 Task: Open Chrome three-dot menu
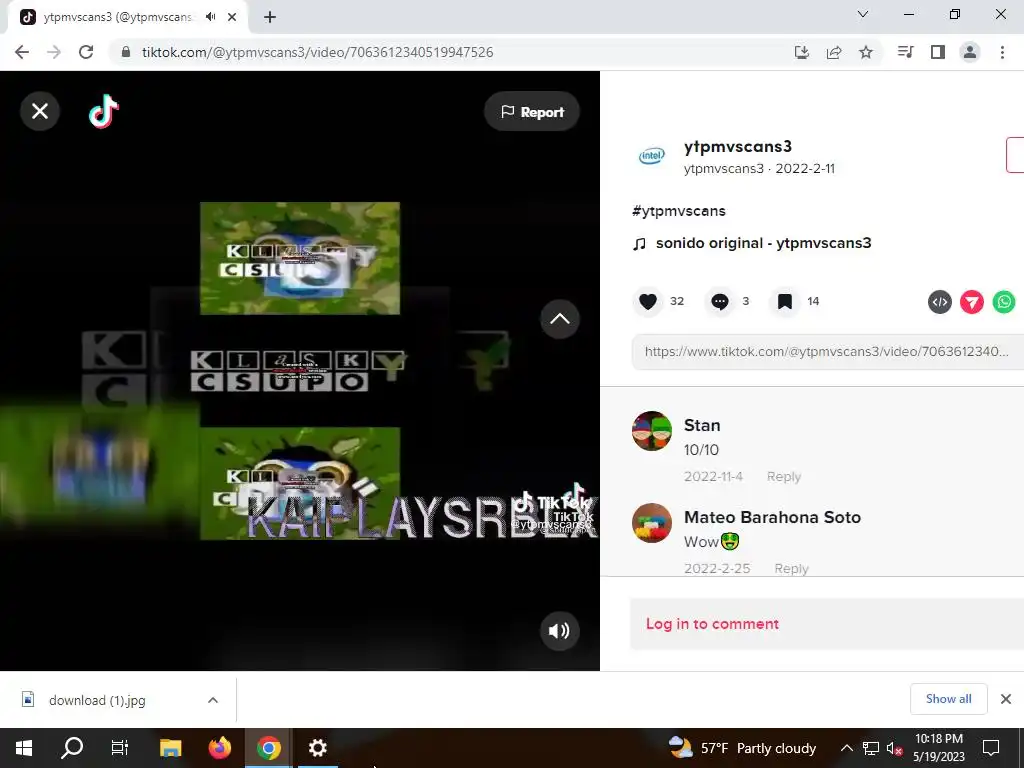click(x=1002, y=52)
